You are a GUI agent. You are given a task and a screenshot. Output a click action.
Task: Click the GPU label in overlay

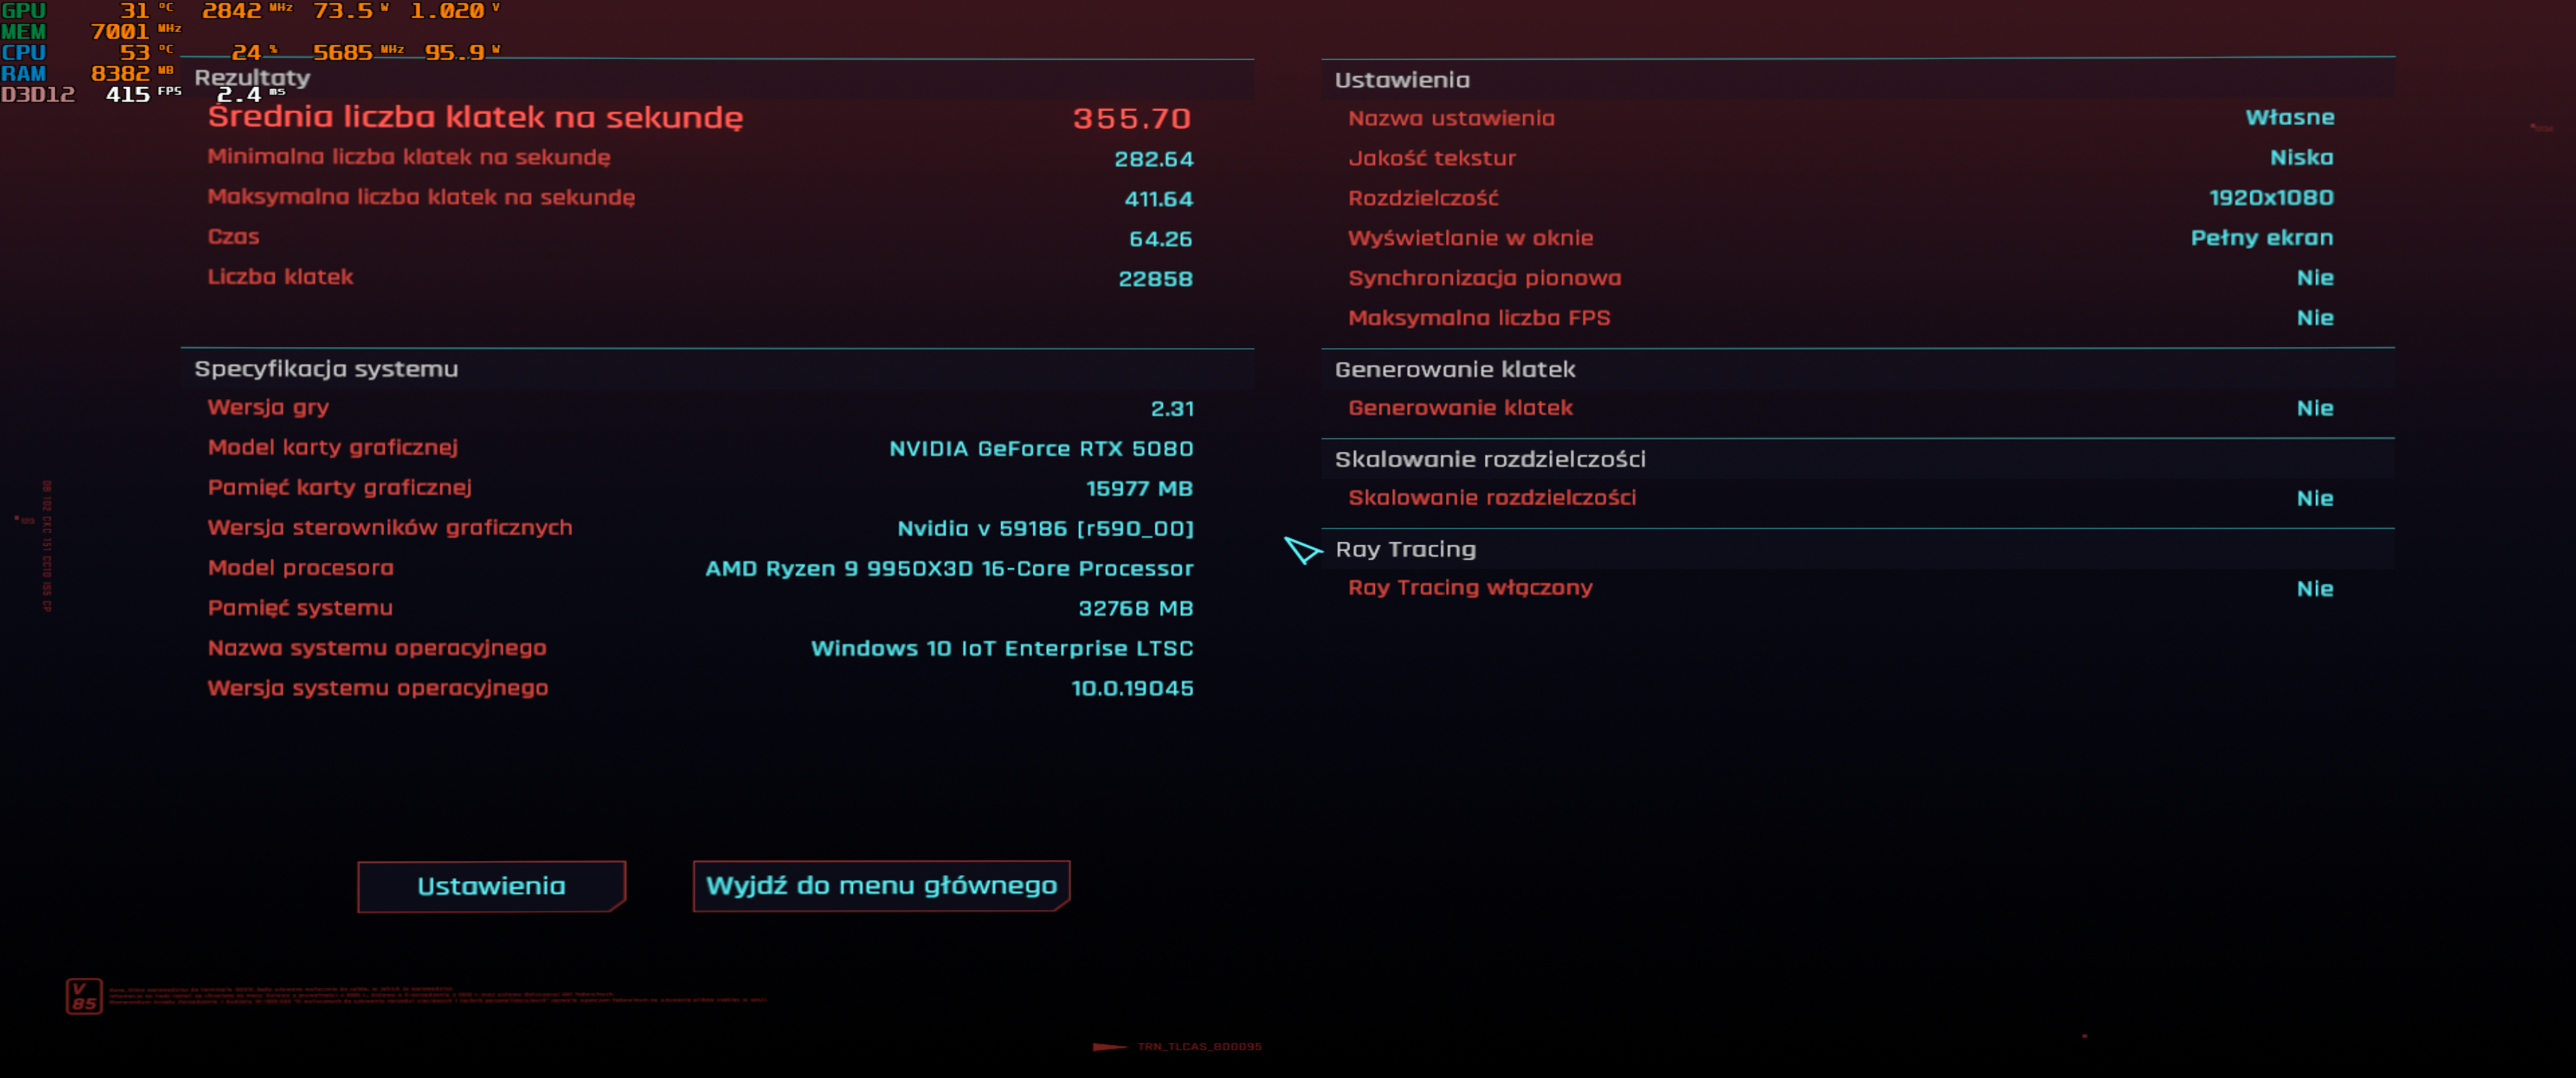tap(24, 11)
